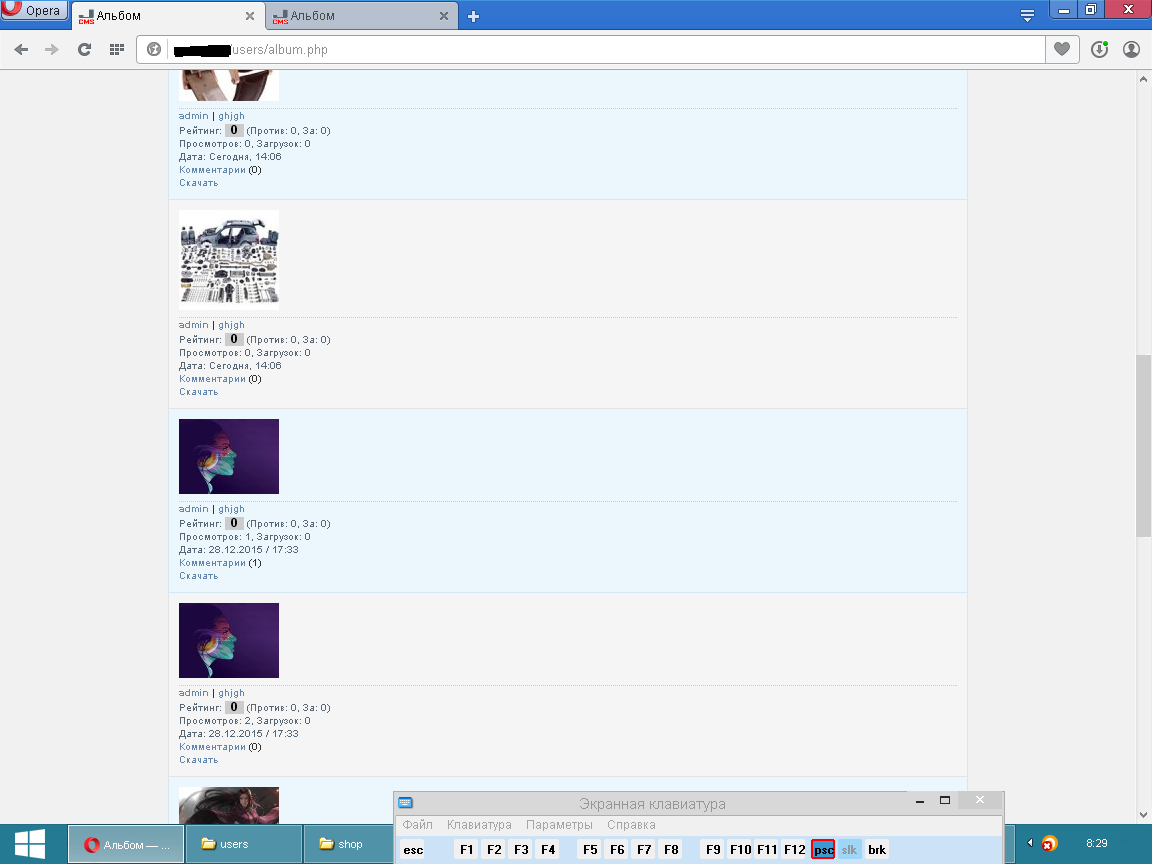
Task: Click Скачать under photo with Комментарии (1)
Action: 198,577
